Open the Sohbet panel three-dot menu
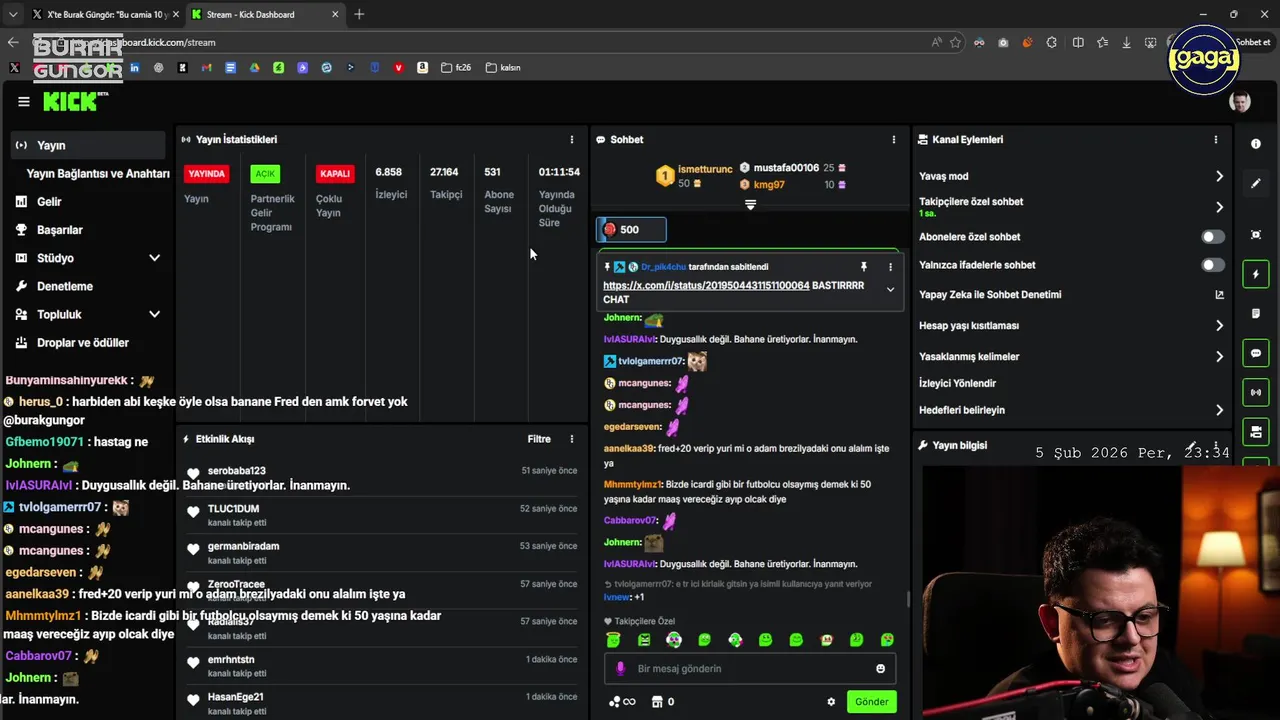Screen dimensions: 1280x720 (894, 140)
